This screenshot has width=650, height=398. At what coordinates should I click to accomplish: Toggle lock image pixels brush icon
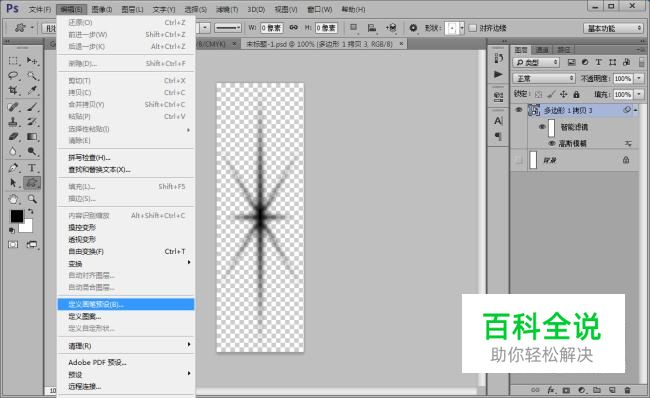[551, 95]
